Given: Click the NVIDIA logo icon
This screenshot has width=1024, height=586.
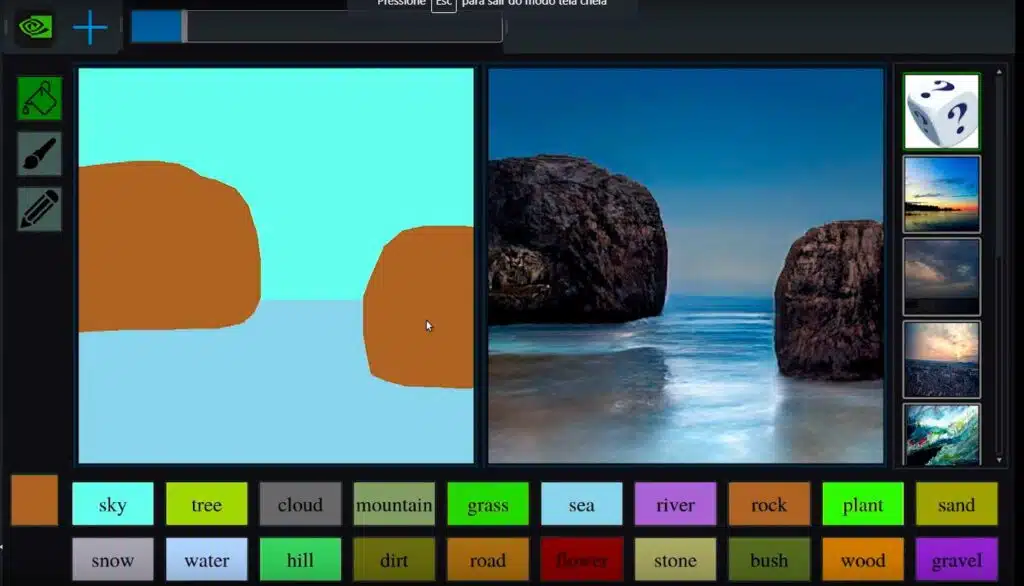Looking at the screenshot, I should point(35,27).
